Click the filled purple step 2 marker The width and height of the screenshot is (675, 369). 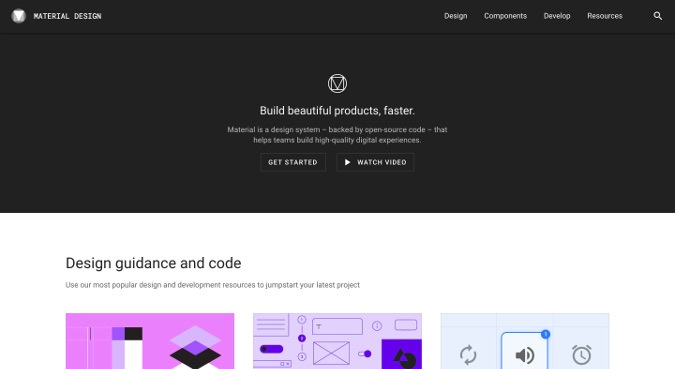(x=302, y=338)
